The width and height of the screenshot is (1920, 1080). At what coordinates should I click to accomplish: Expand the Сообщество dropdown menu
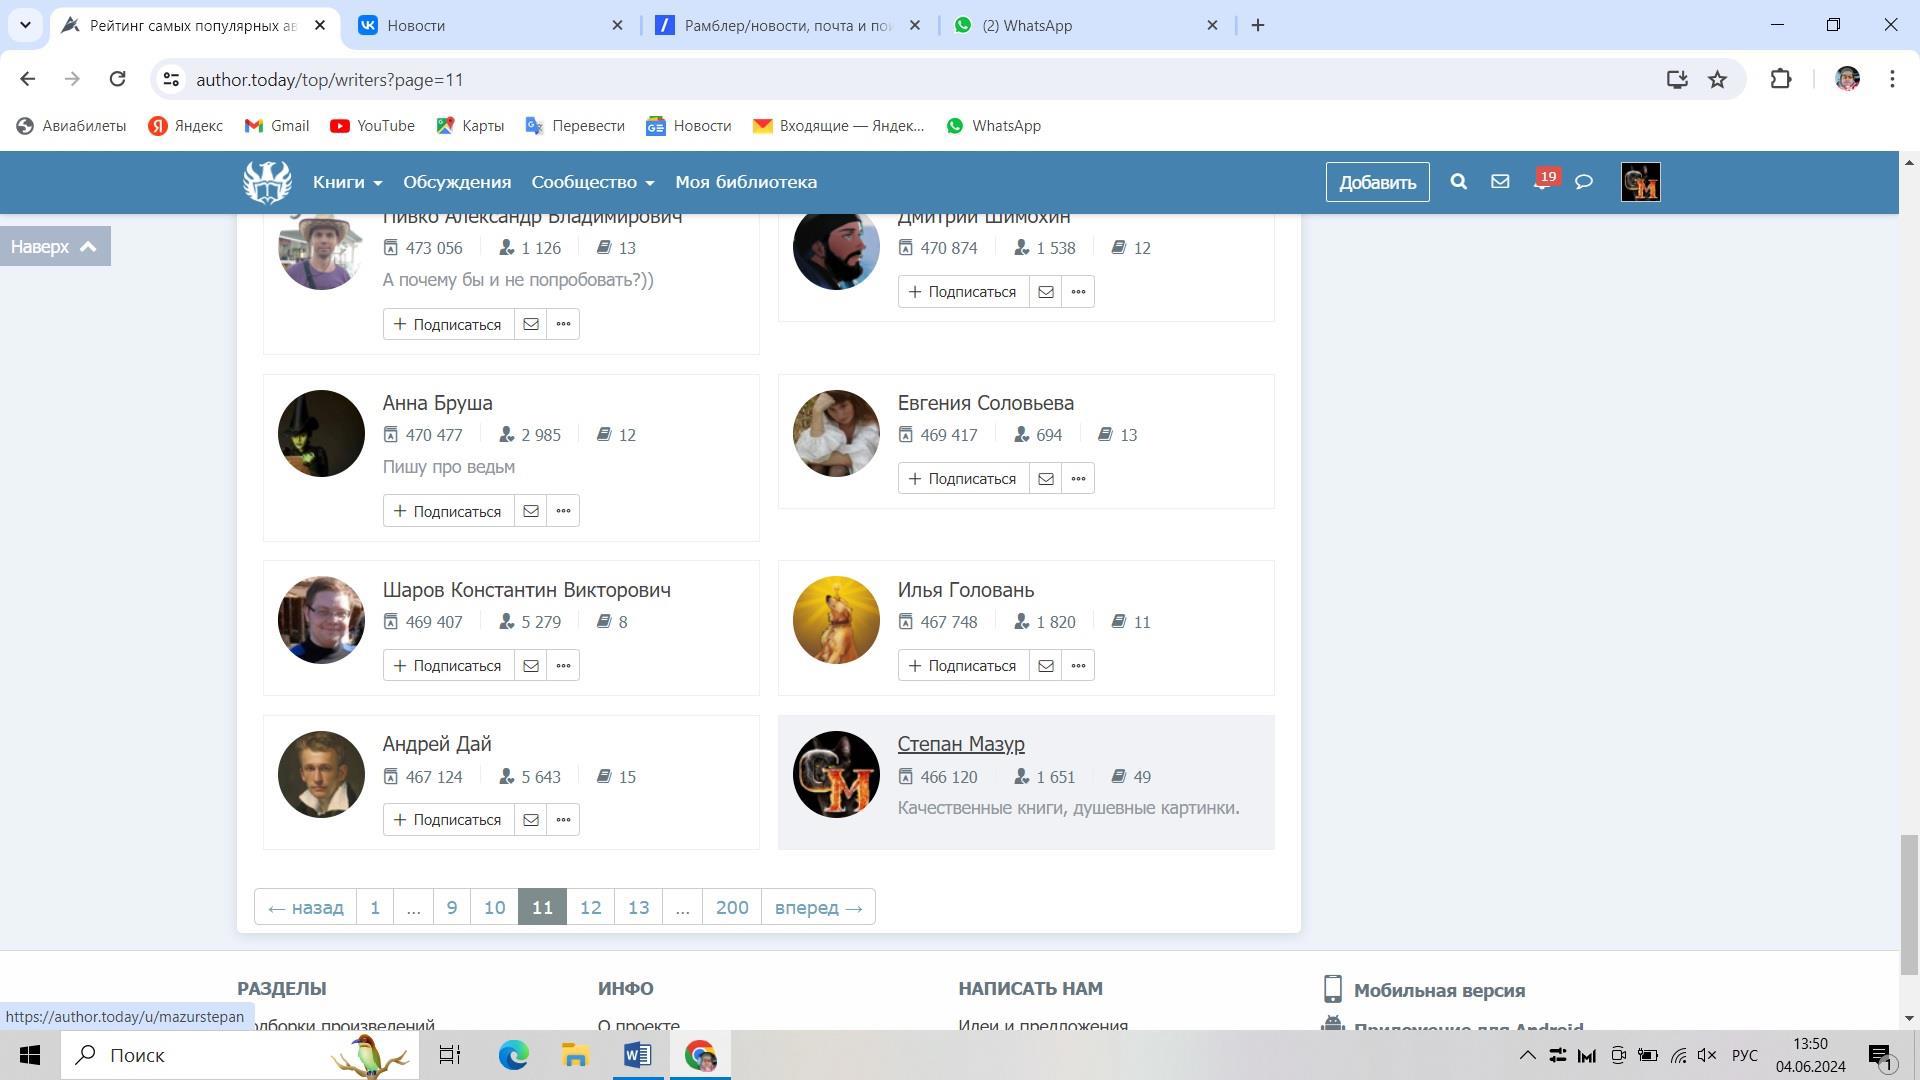tap(592, 182)
